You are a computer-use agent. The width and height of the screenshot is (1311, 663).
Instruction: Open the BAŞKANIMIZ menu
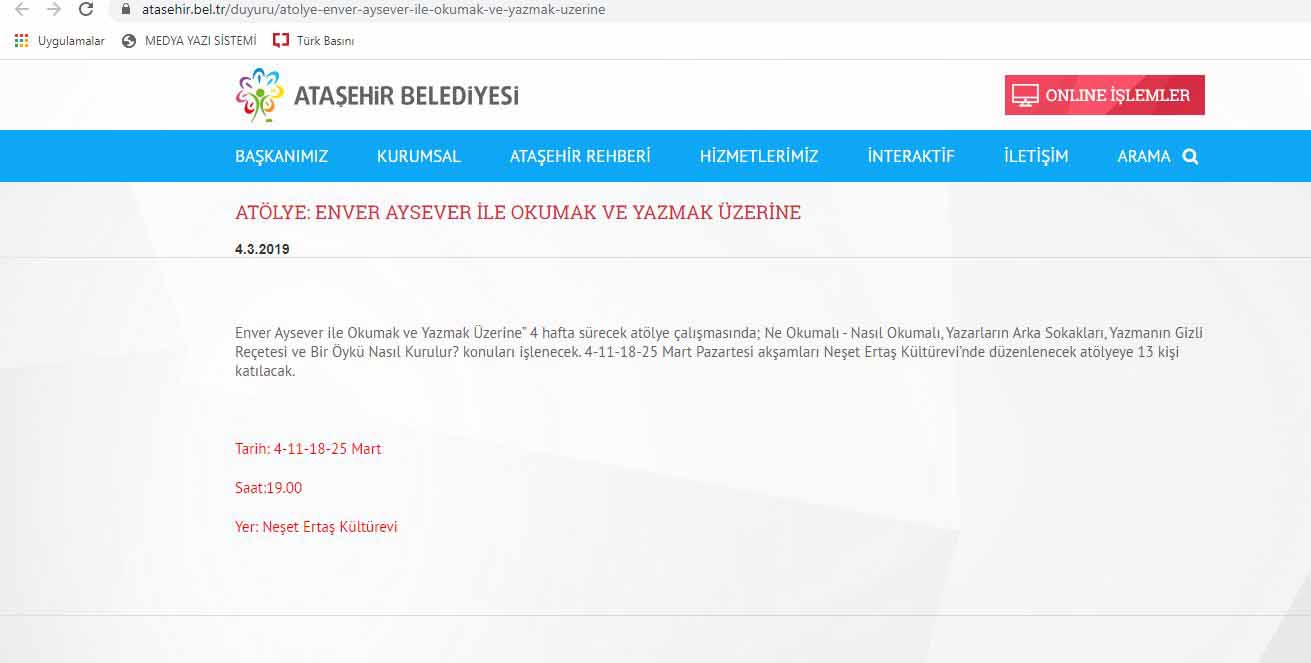pyautogui.click(x=281, y=156)
